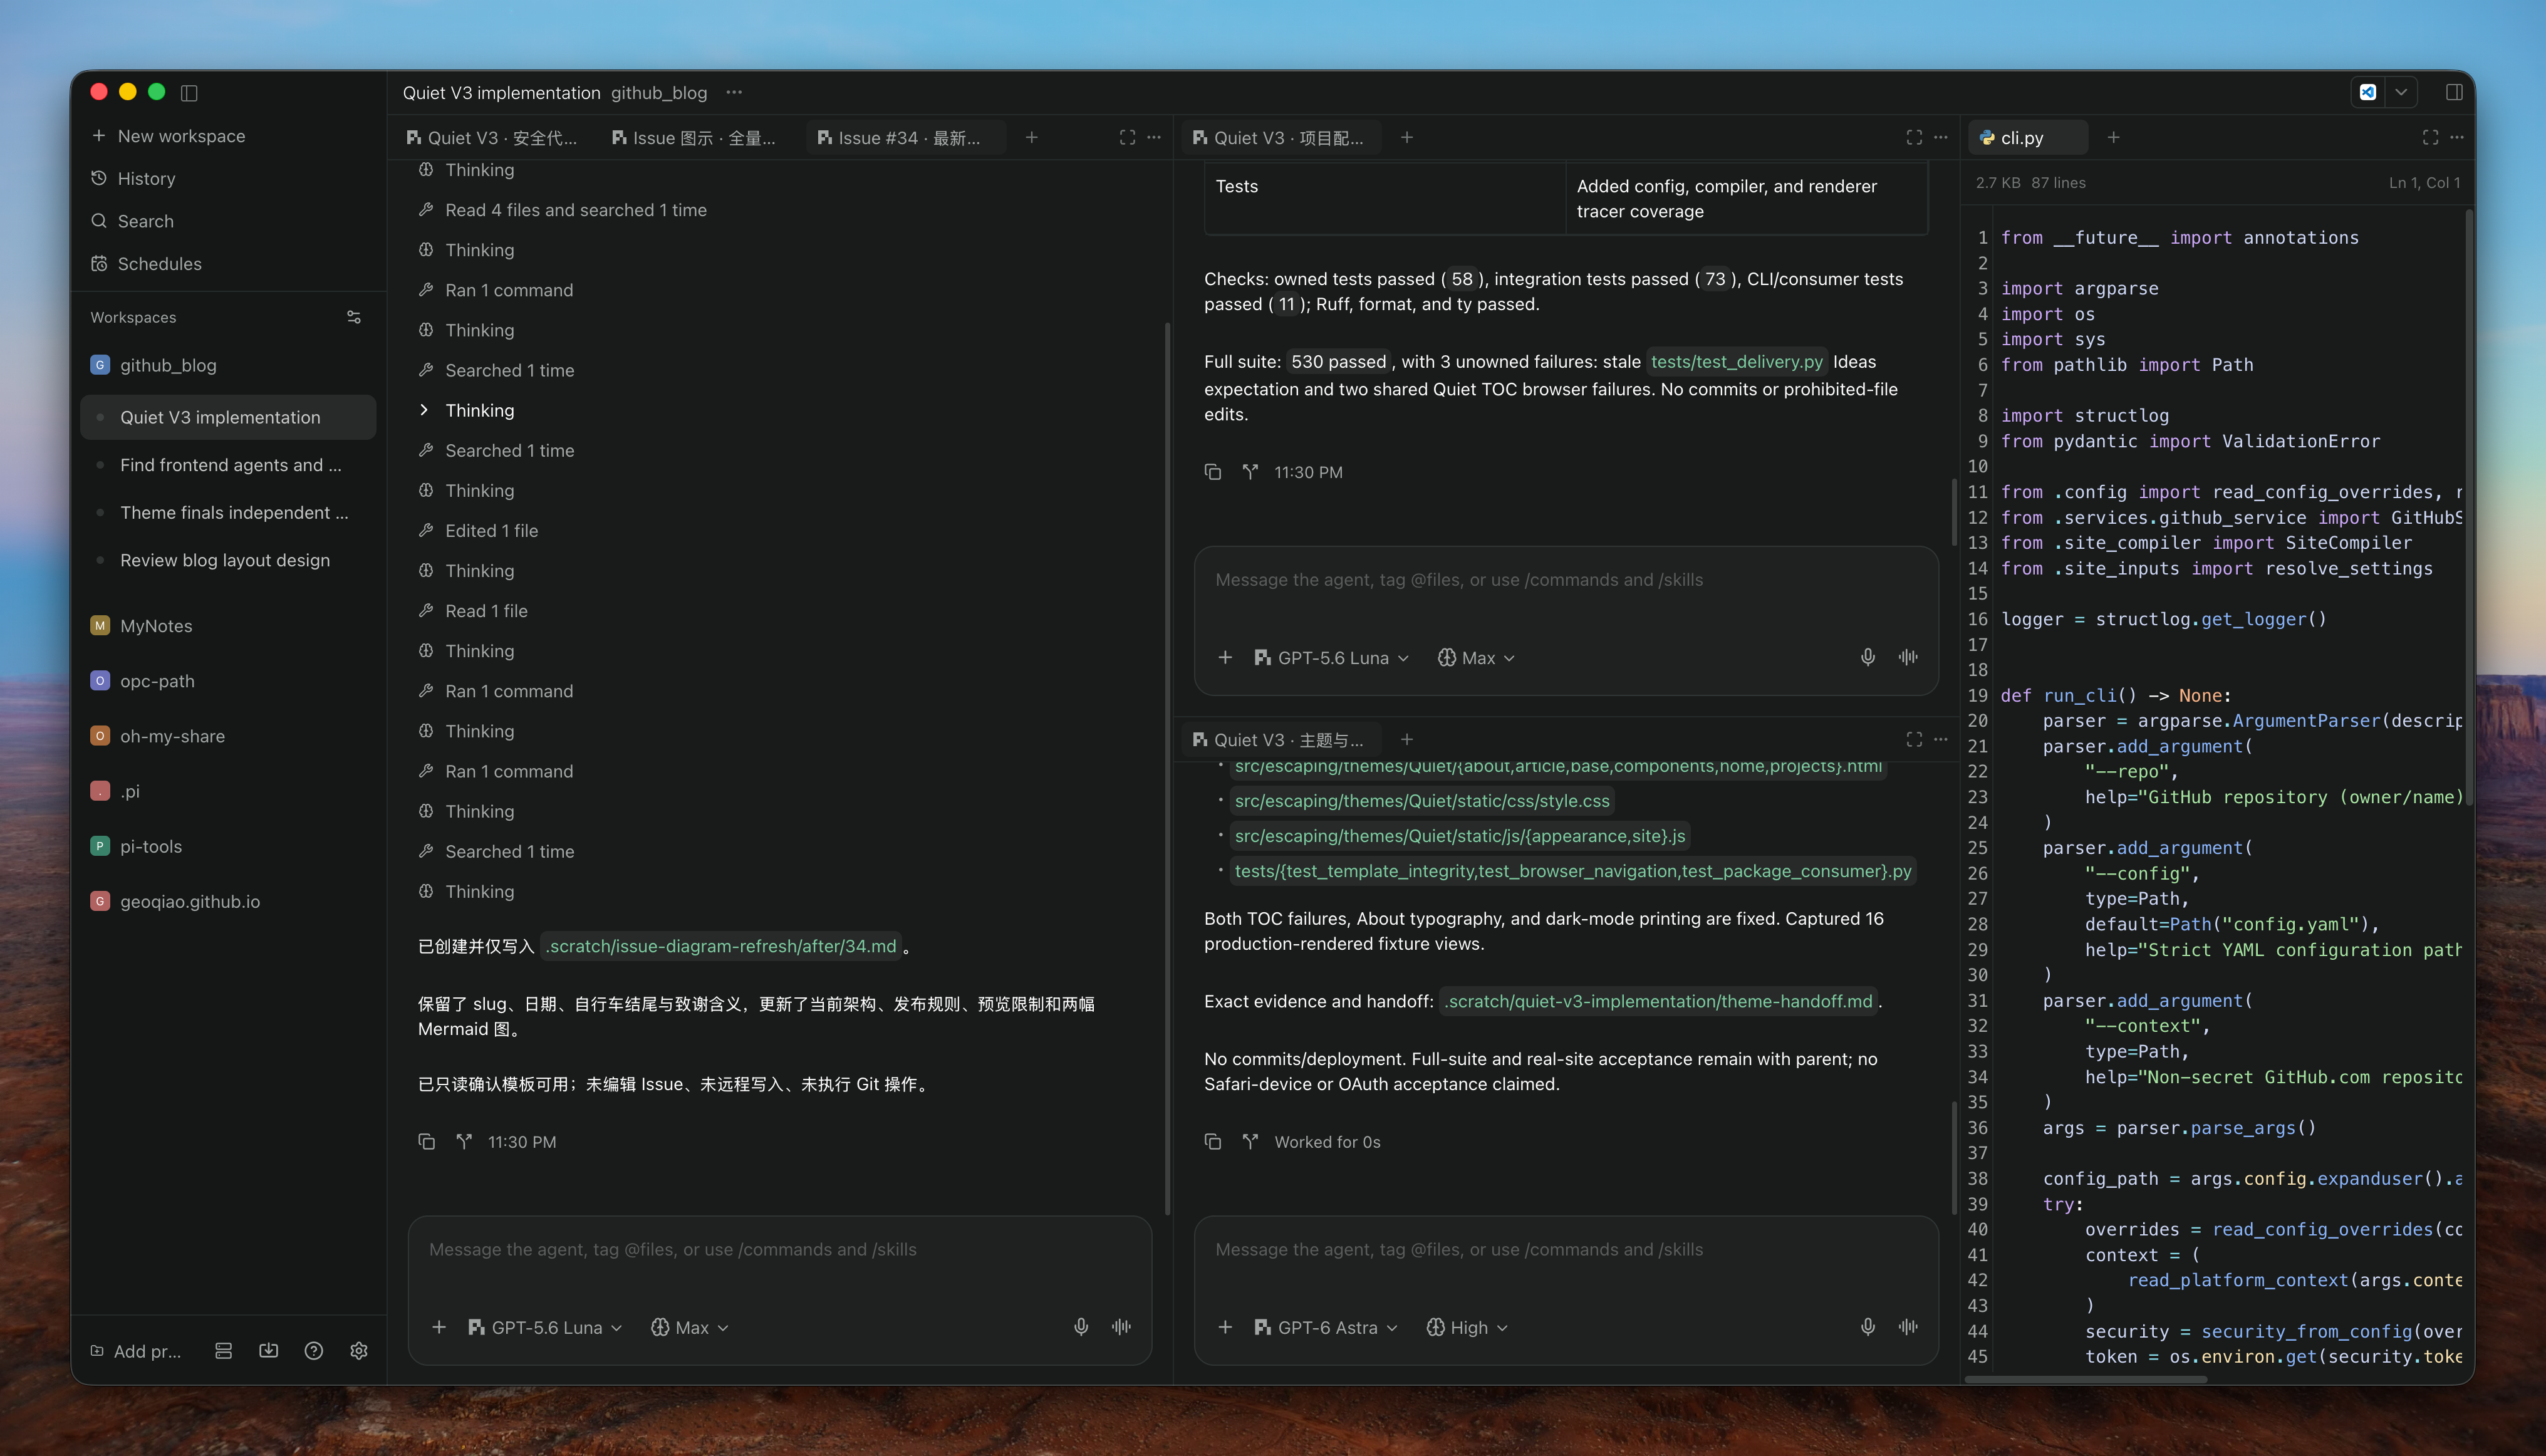Expand the Read 4 files and searched step
The width and height of the screenshot is (2546, 1456).
pyautogui.click(x=562, y=210)
